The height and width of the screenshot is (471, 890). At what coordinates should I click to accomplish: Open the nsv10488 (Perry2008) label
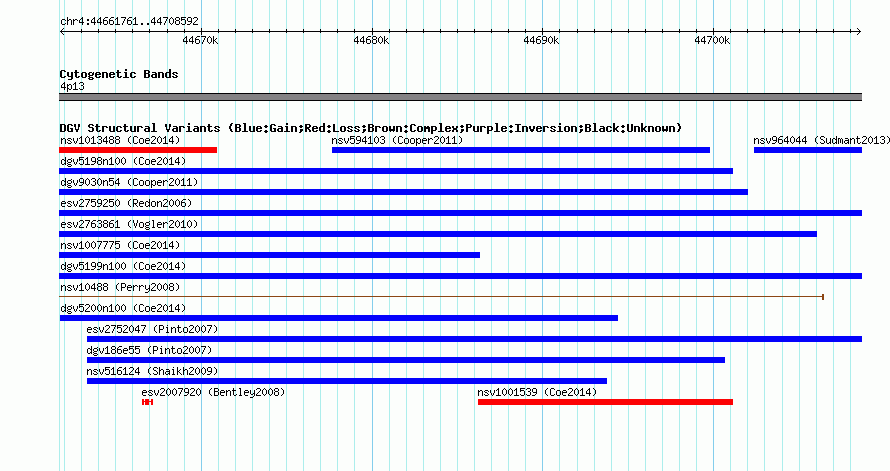[x=120, y=287]
